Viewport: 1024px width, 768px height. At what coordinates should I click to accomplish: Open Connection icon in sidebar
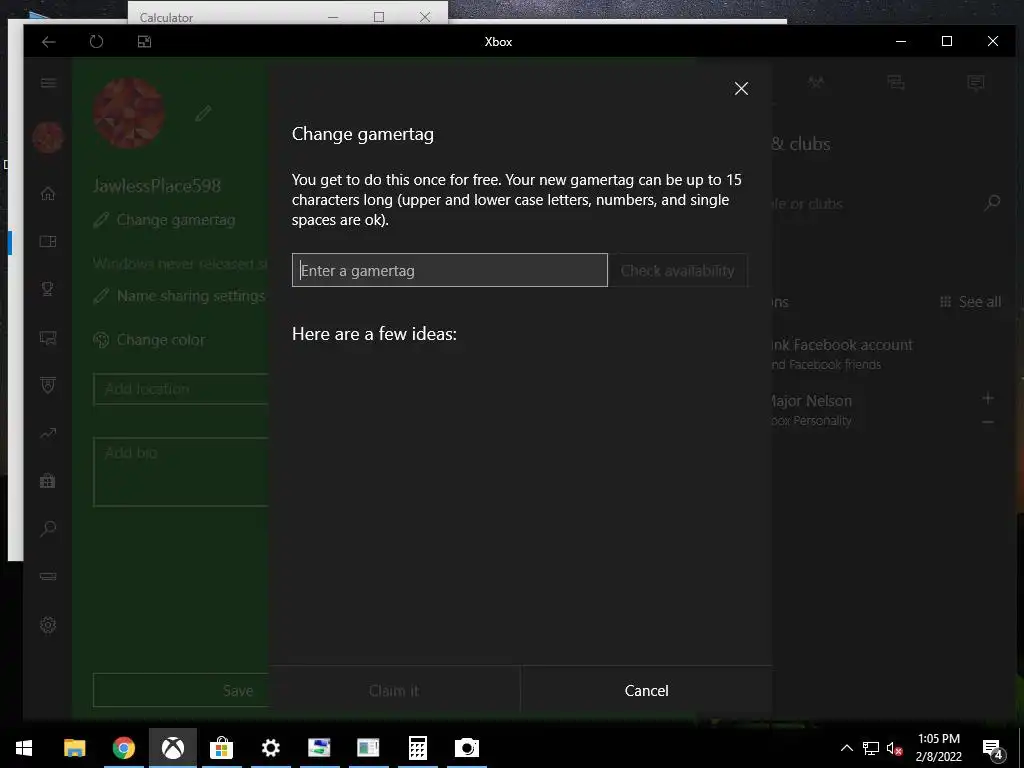click(48, 576)
